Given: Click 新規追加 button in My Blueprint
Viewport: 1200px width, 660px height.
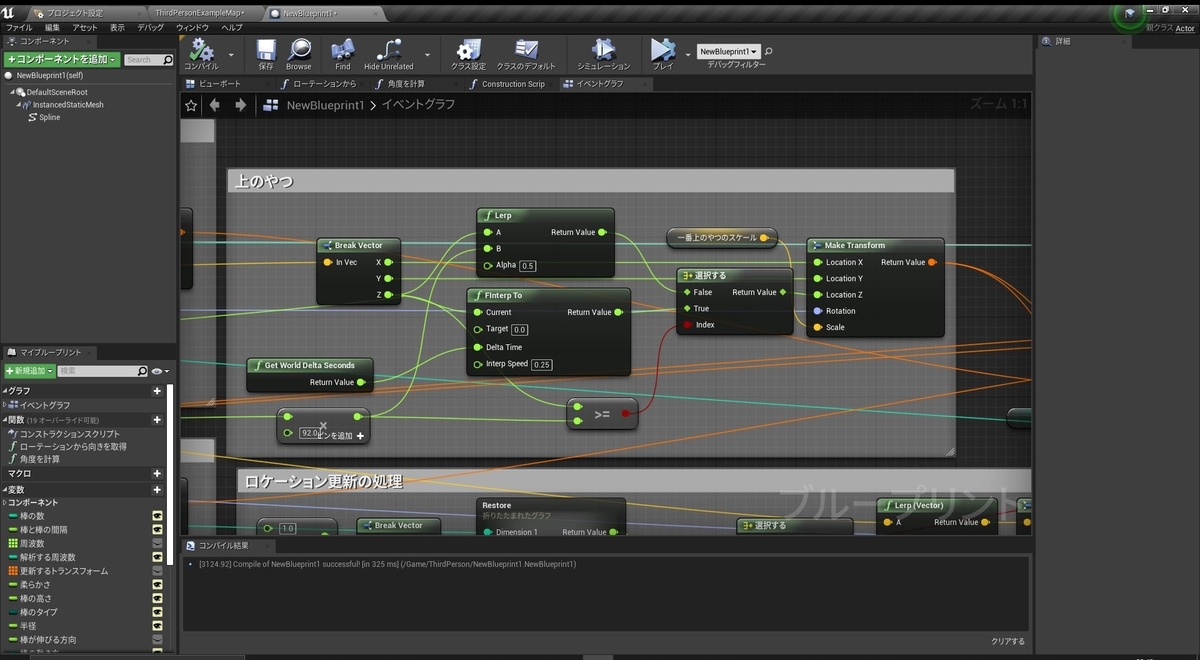Looking at the screenshot, I should pos(29,371).
